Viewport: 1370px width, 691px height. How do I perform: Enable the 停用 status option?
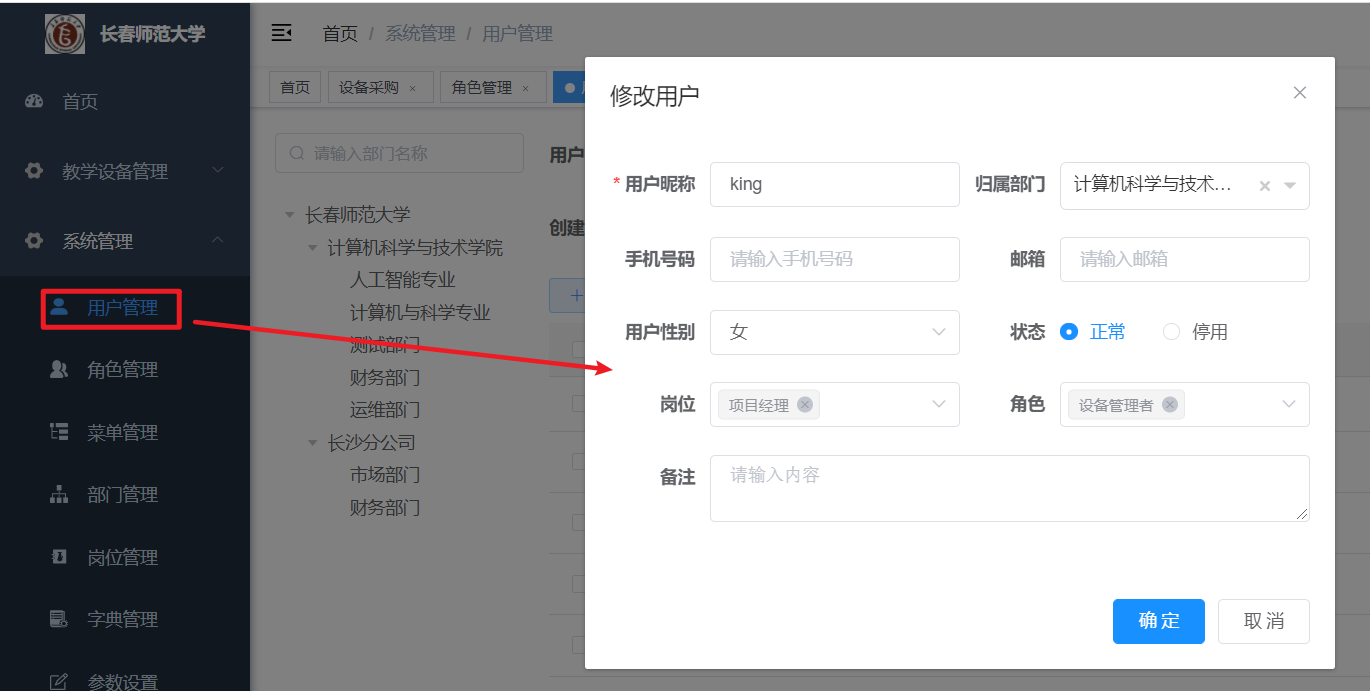click(x=1171, y=331)
